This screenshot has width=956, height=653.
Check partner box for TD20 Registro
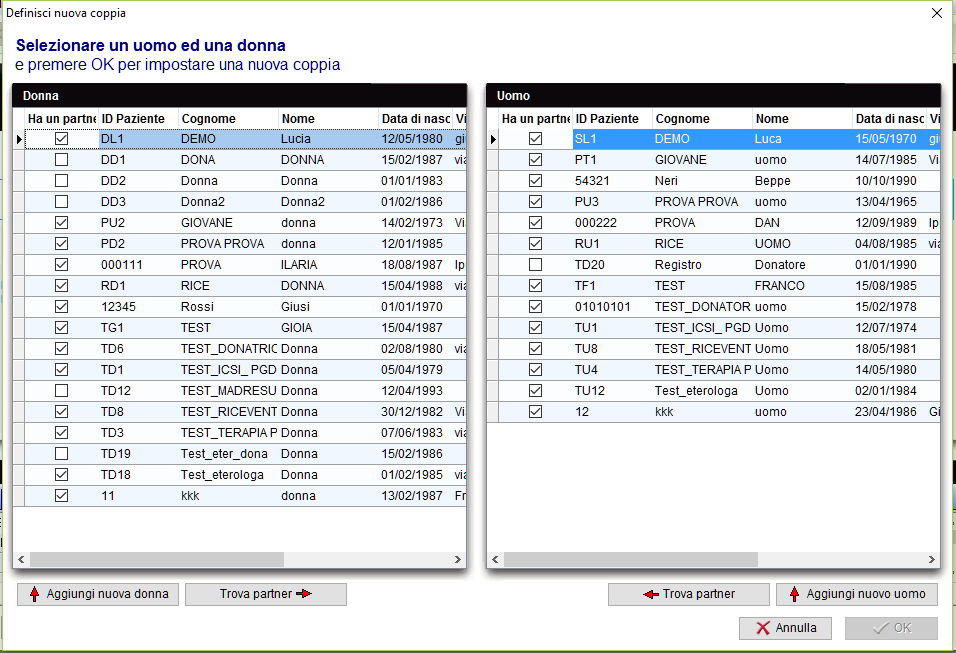535,265
